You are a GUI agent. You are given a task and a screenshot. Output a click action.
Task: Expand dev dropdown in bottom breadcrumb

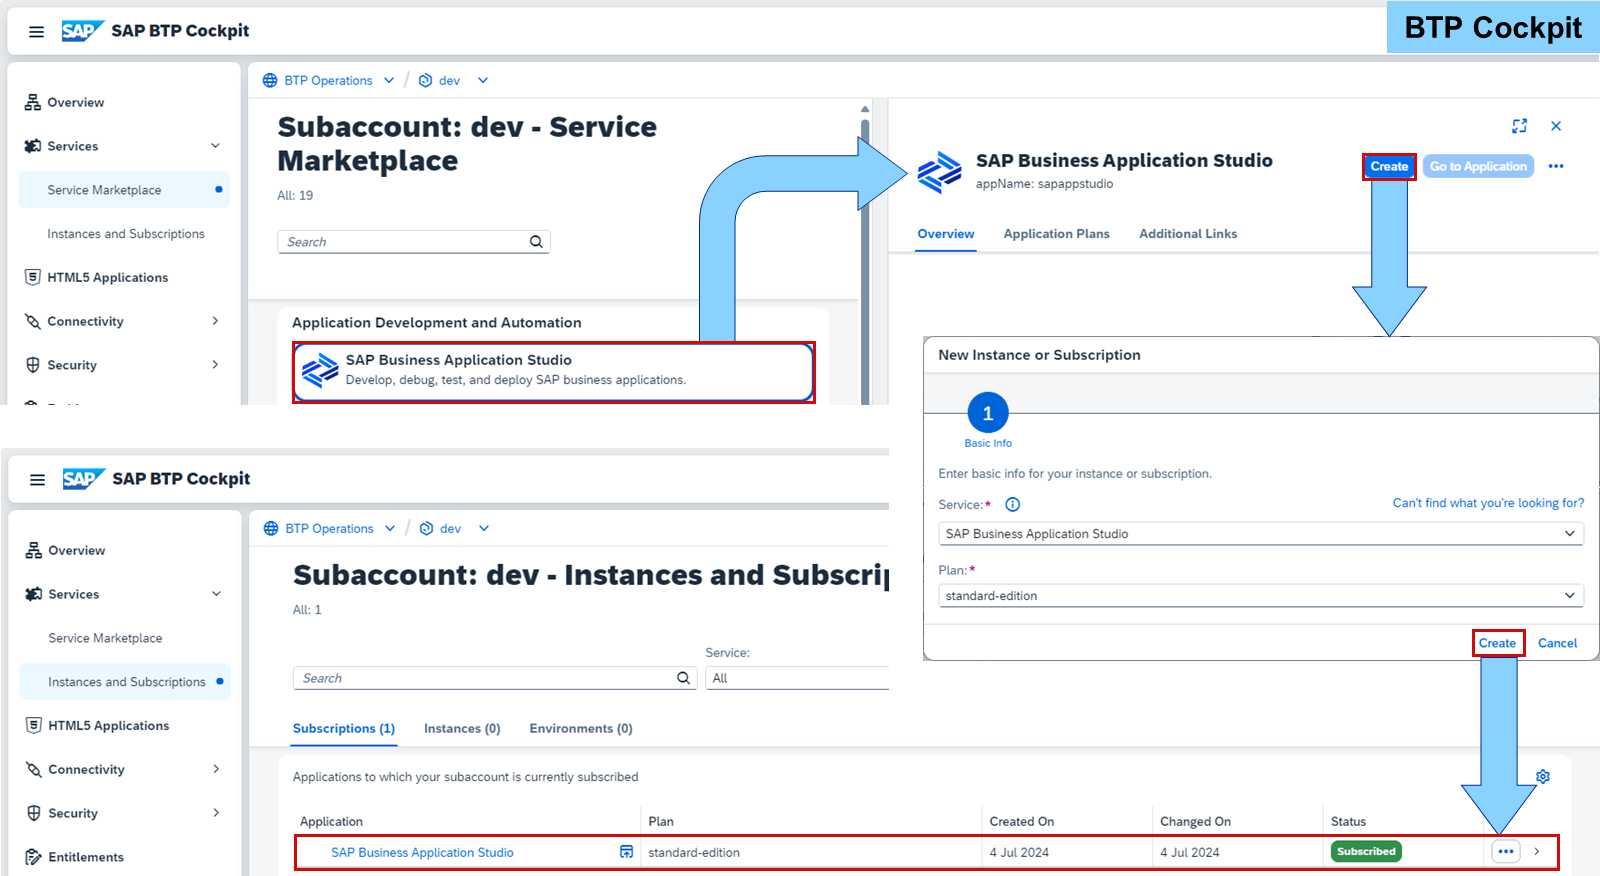[484, 528]
